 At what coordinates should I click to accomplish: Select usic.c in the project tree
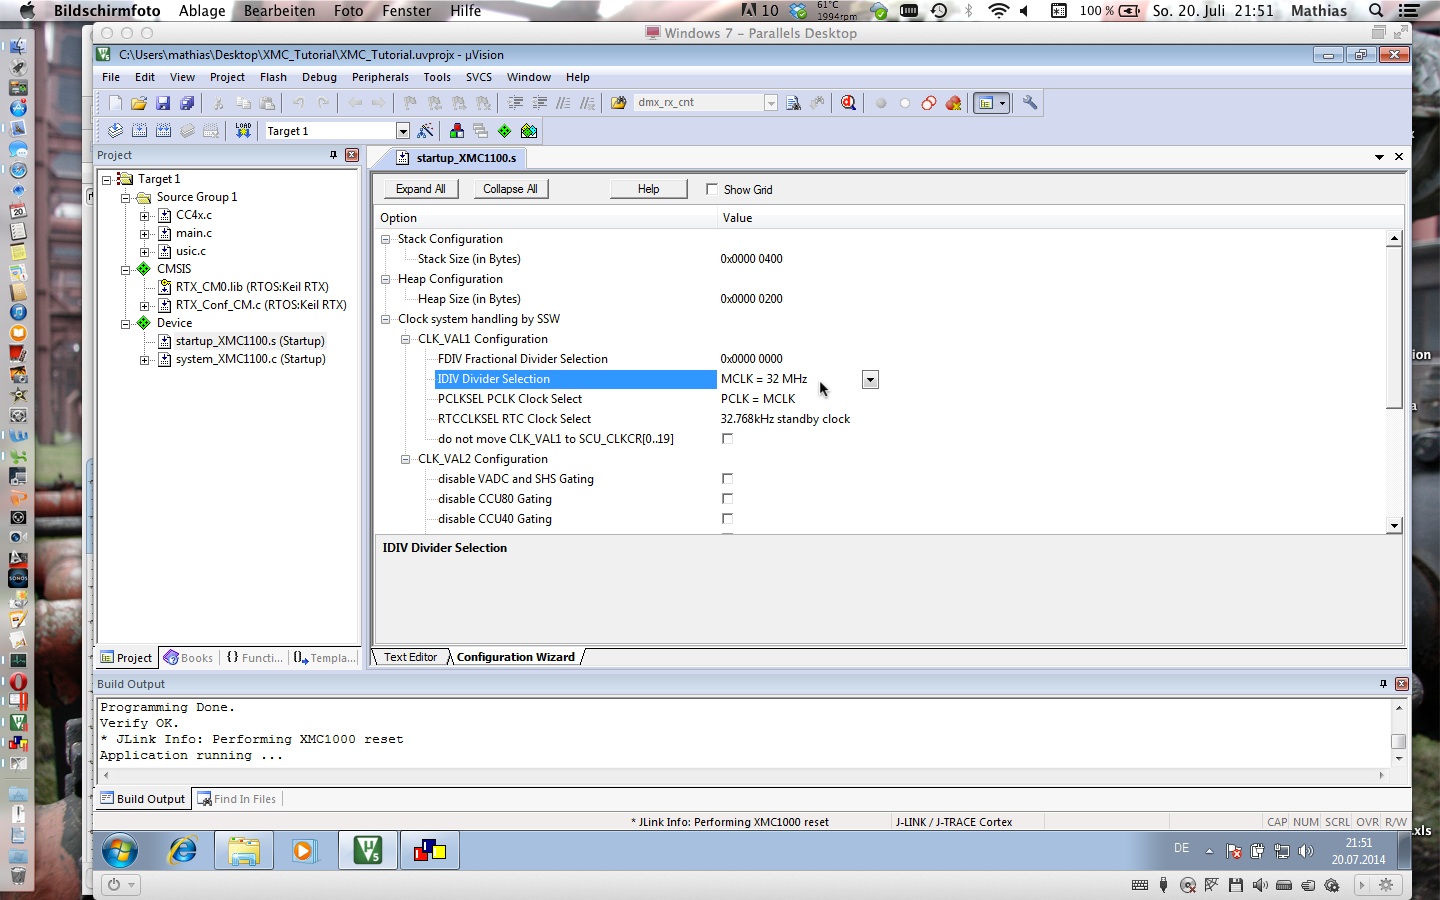click(191, 251)
